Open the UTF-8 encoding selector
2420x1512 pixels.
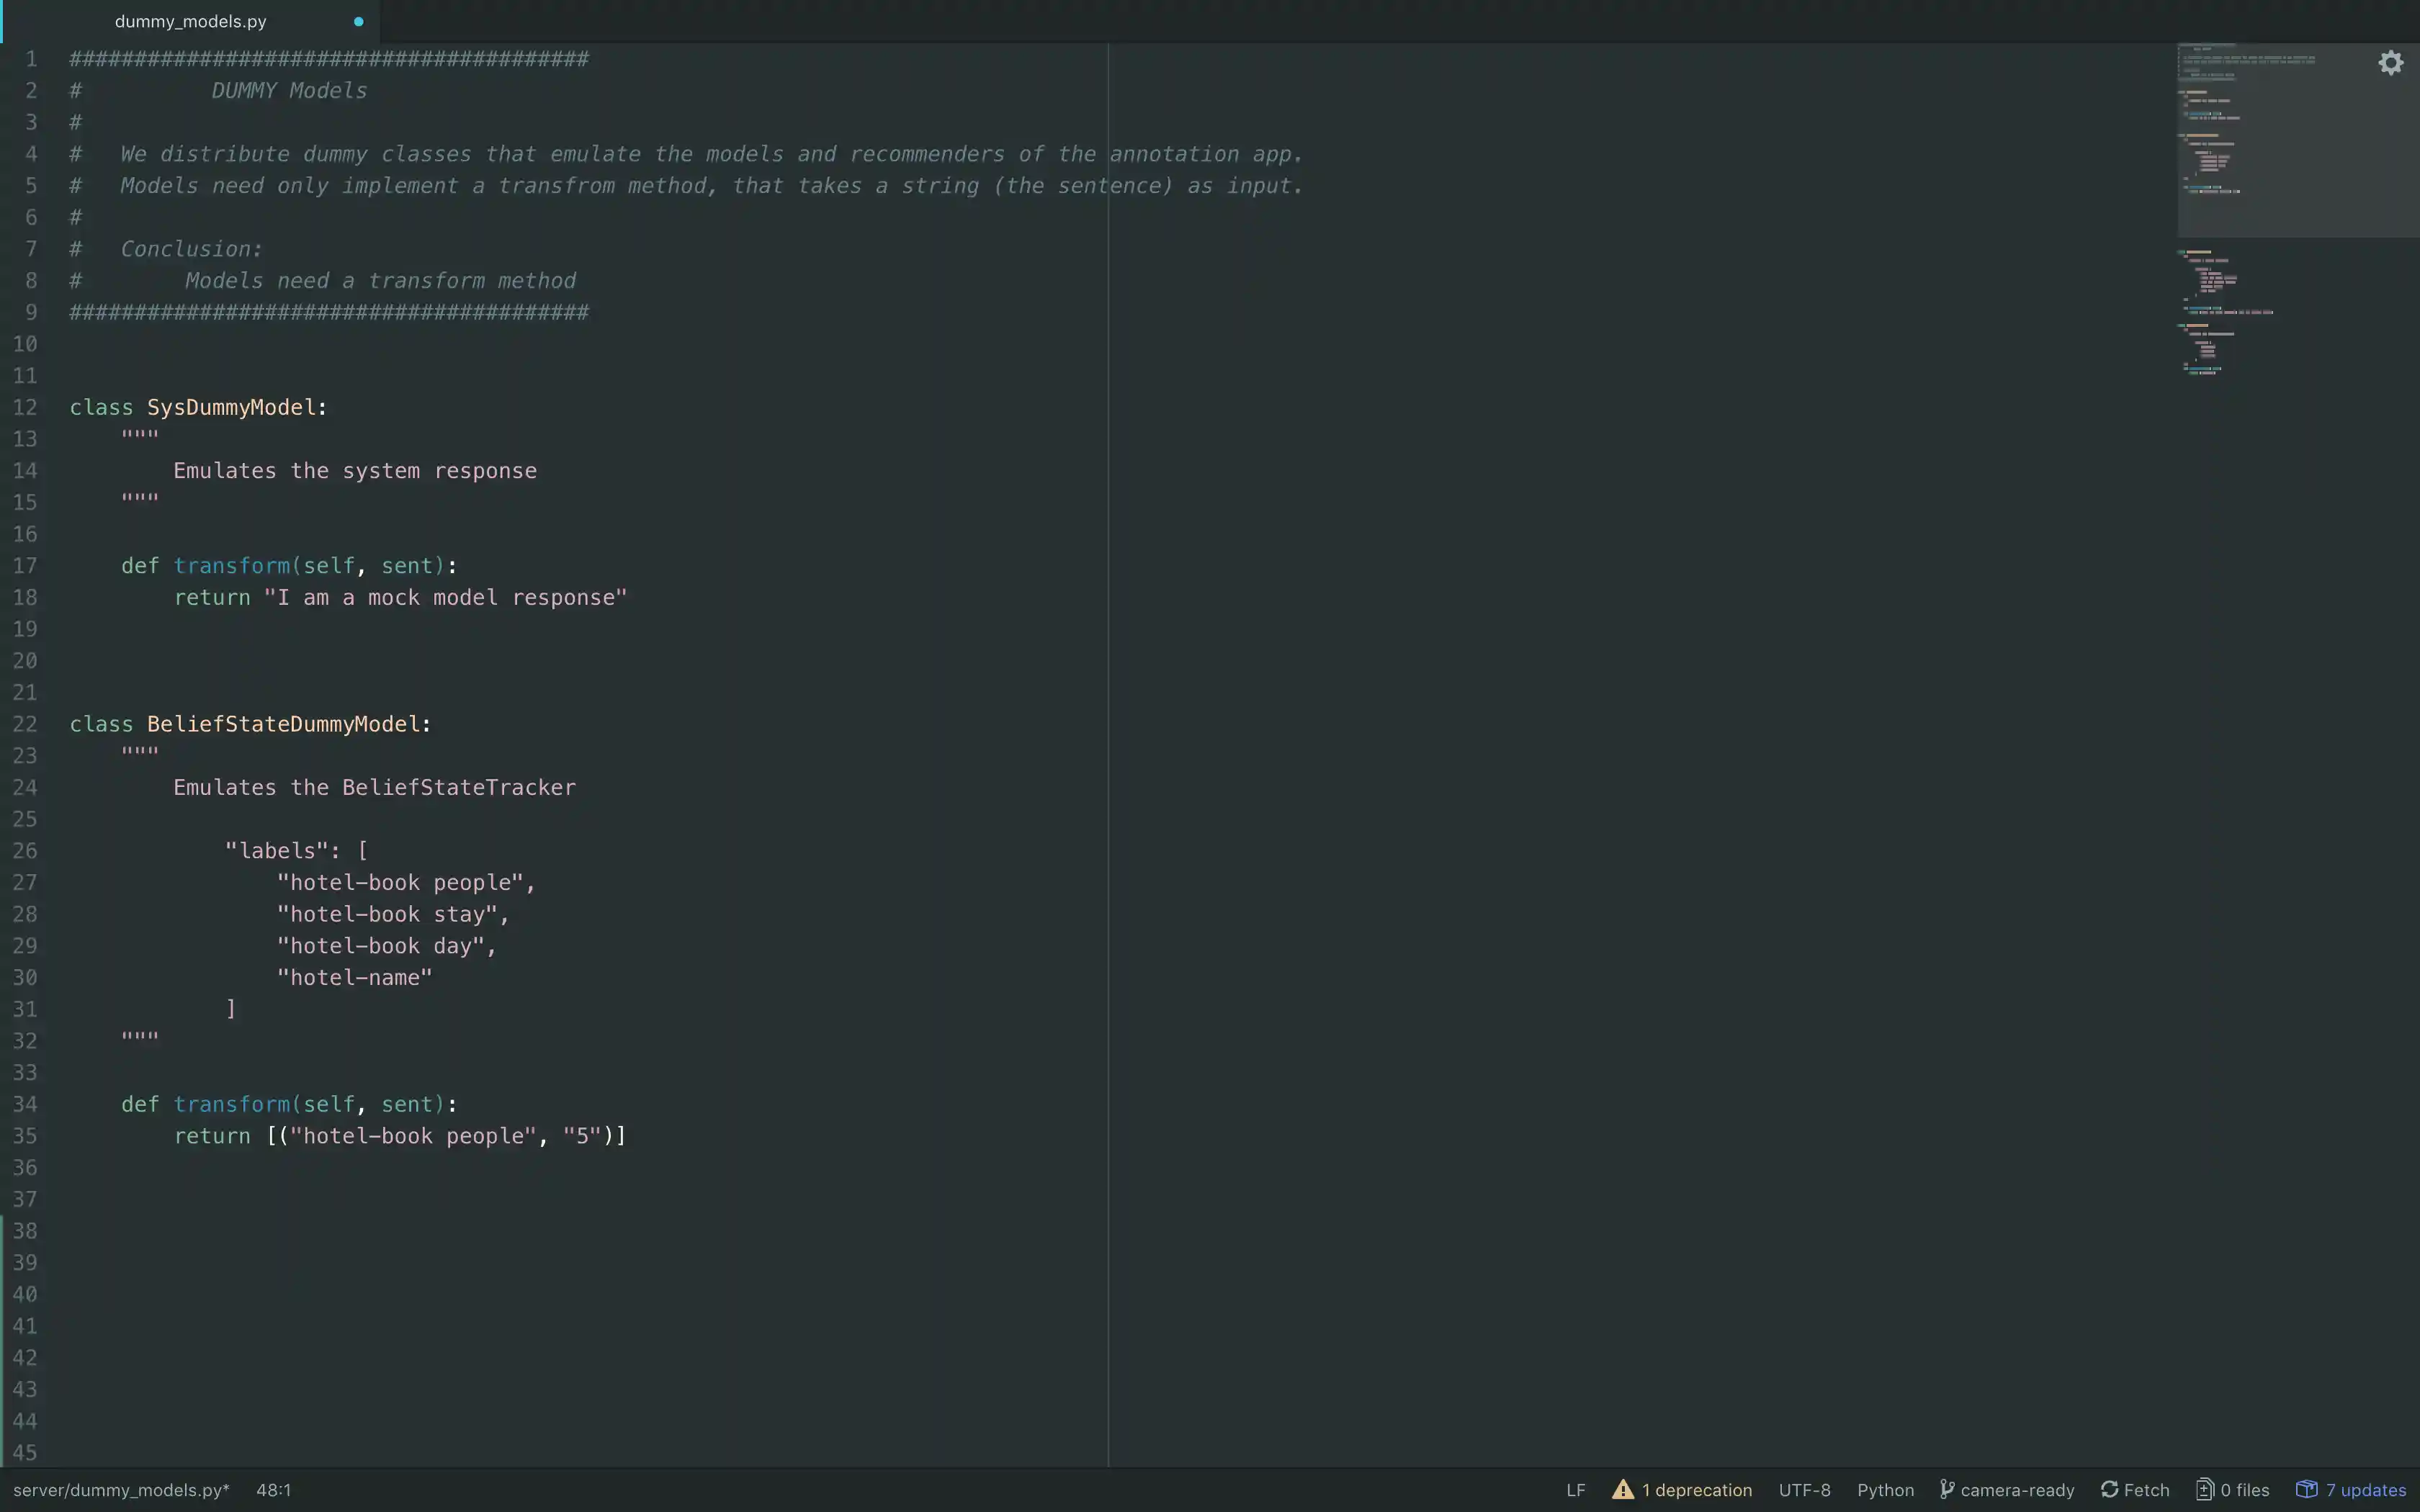(1804, 1490)
